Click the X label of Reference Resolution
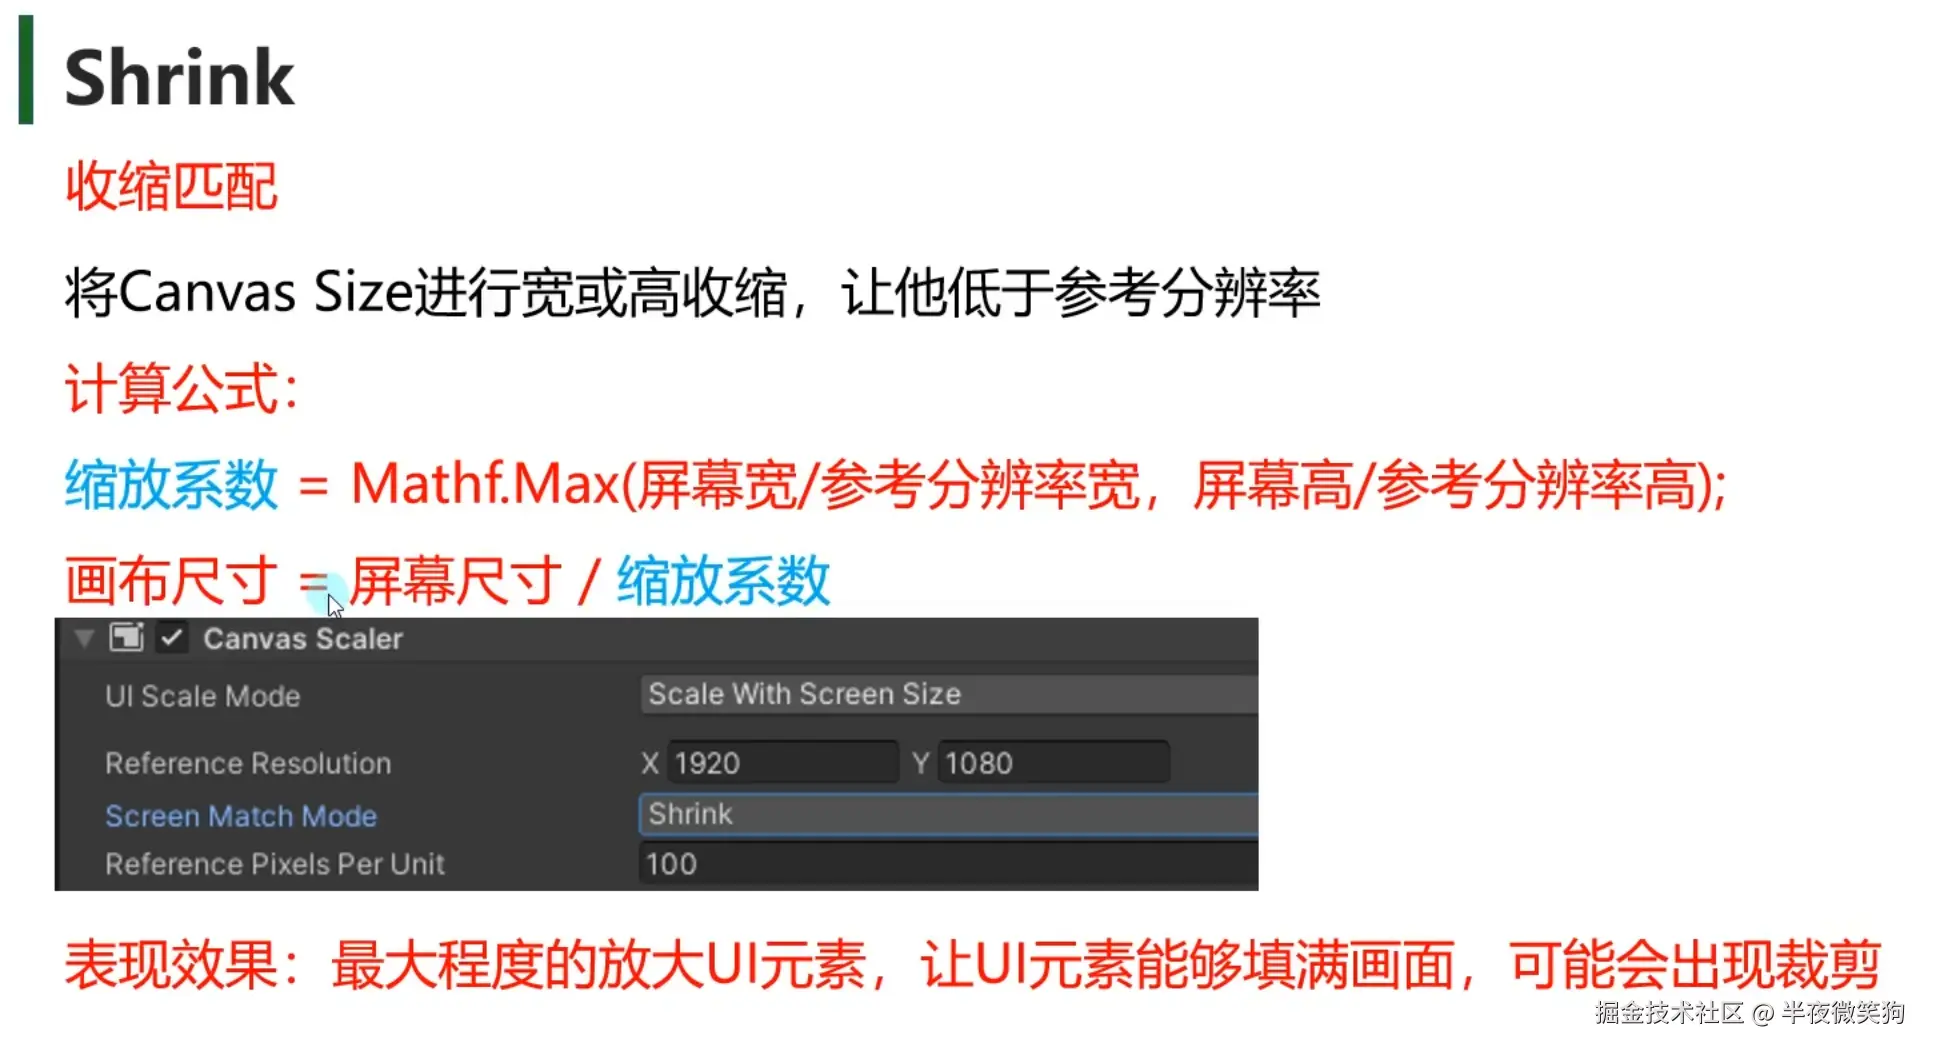The height and width of the screenshot is (1054, 1933). (x=650, y=763)
